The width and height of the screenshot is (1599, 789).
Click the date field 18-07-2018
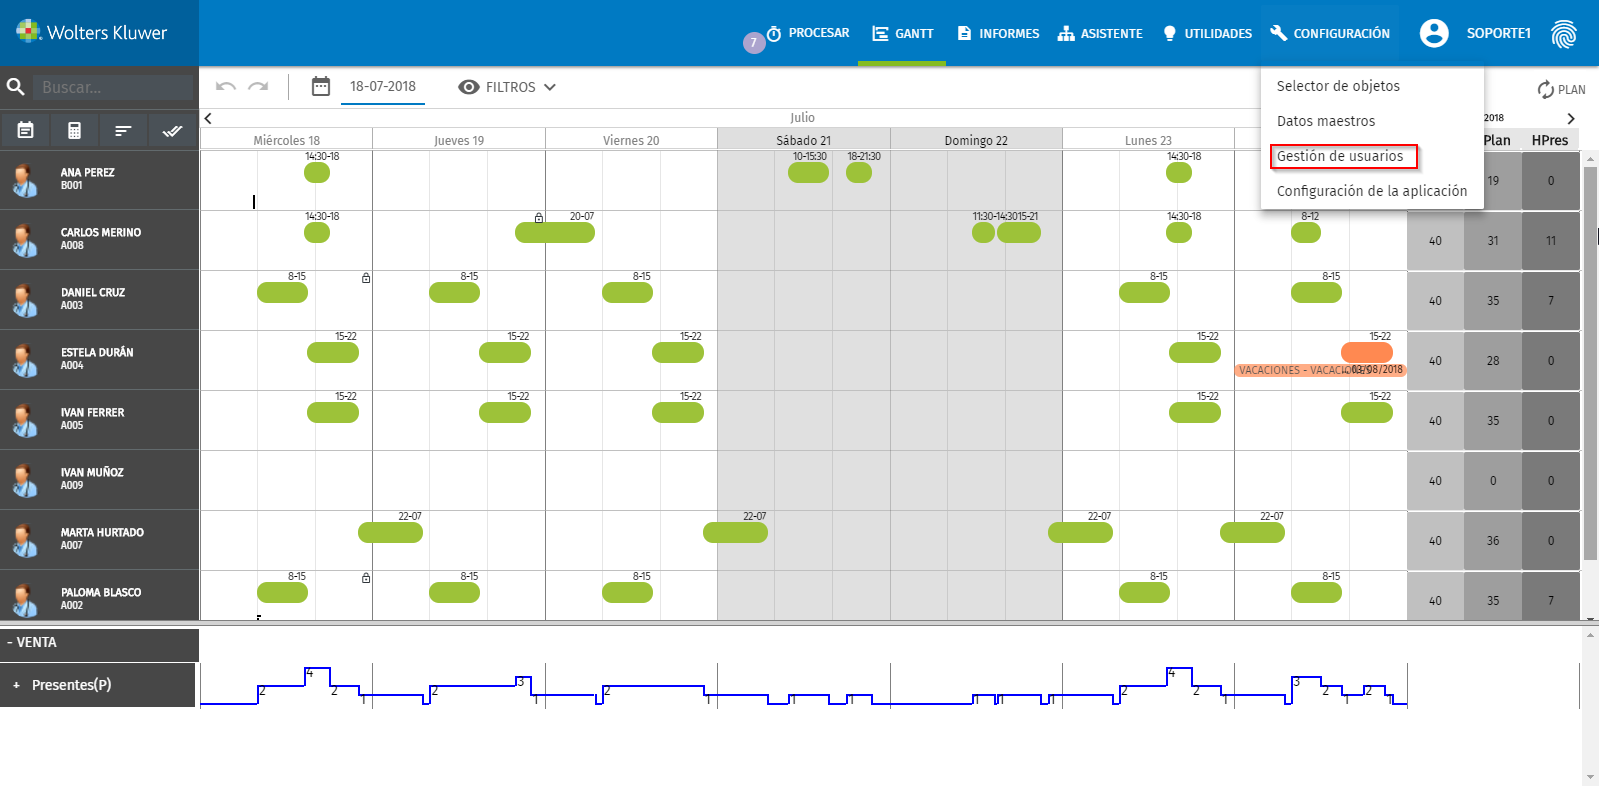click(x=383, y=87)
